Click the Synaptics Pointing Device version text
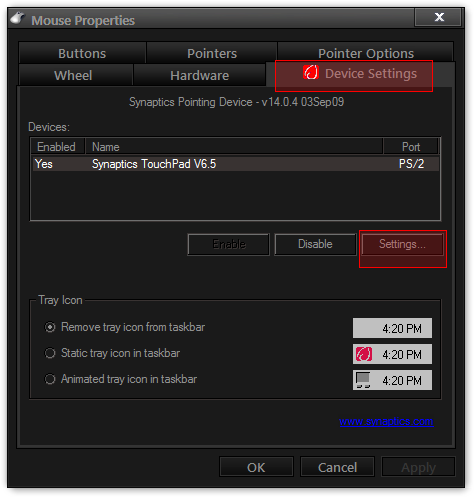The image size is (474, 497). click(x=236, y=102)
